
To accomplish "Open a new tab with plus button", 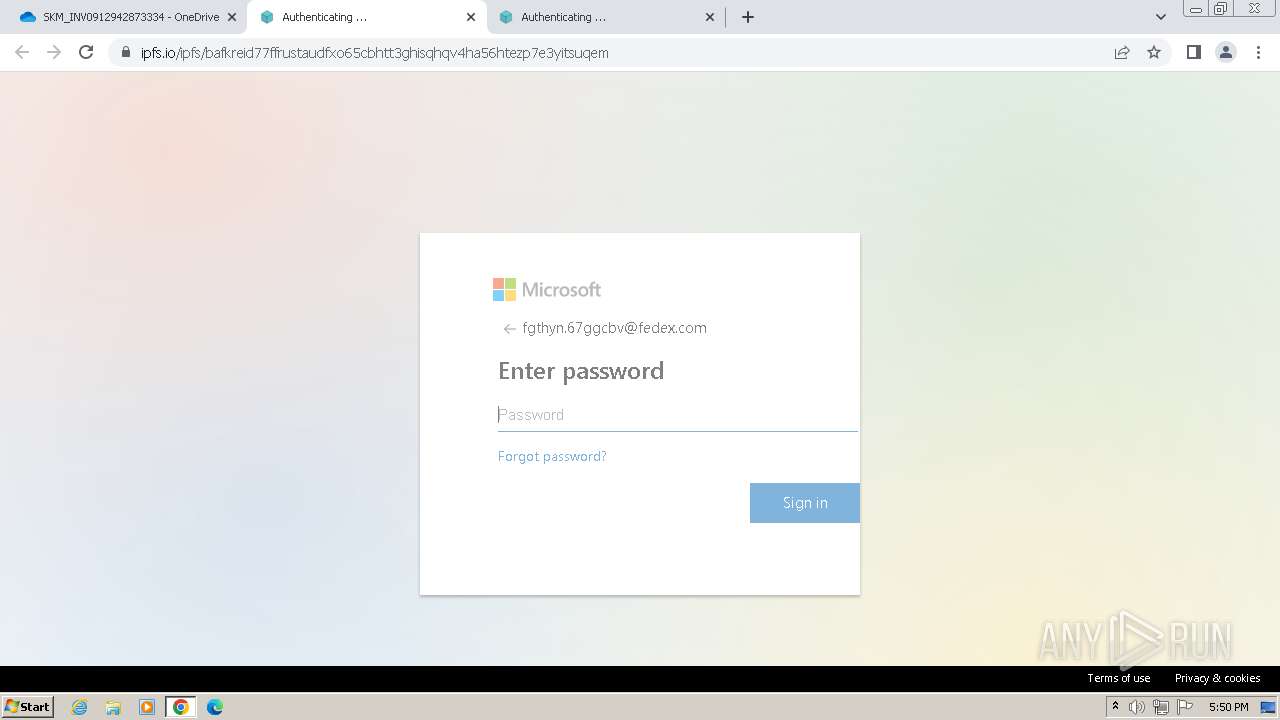I will tap(748, 17).
